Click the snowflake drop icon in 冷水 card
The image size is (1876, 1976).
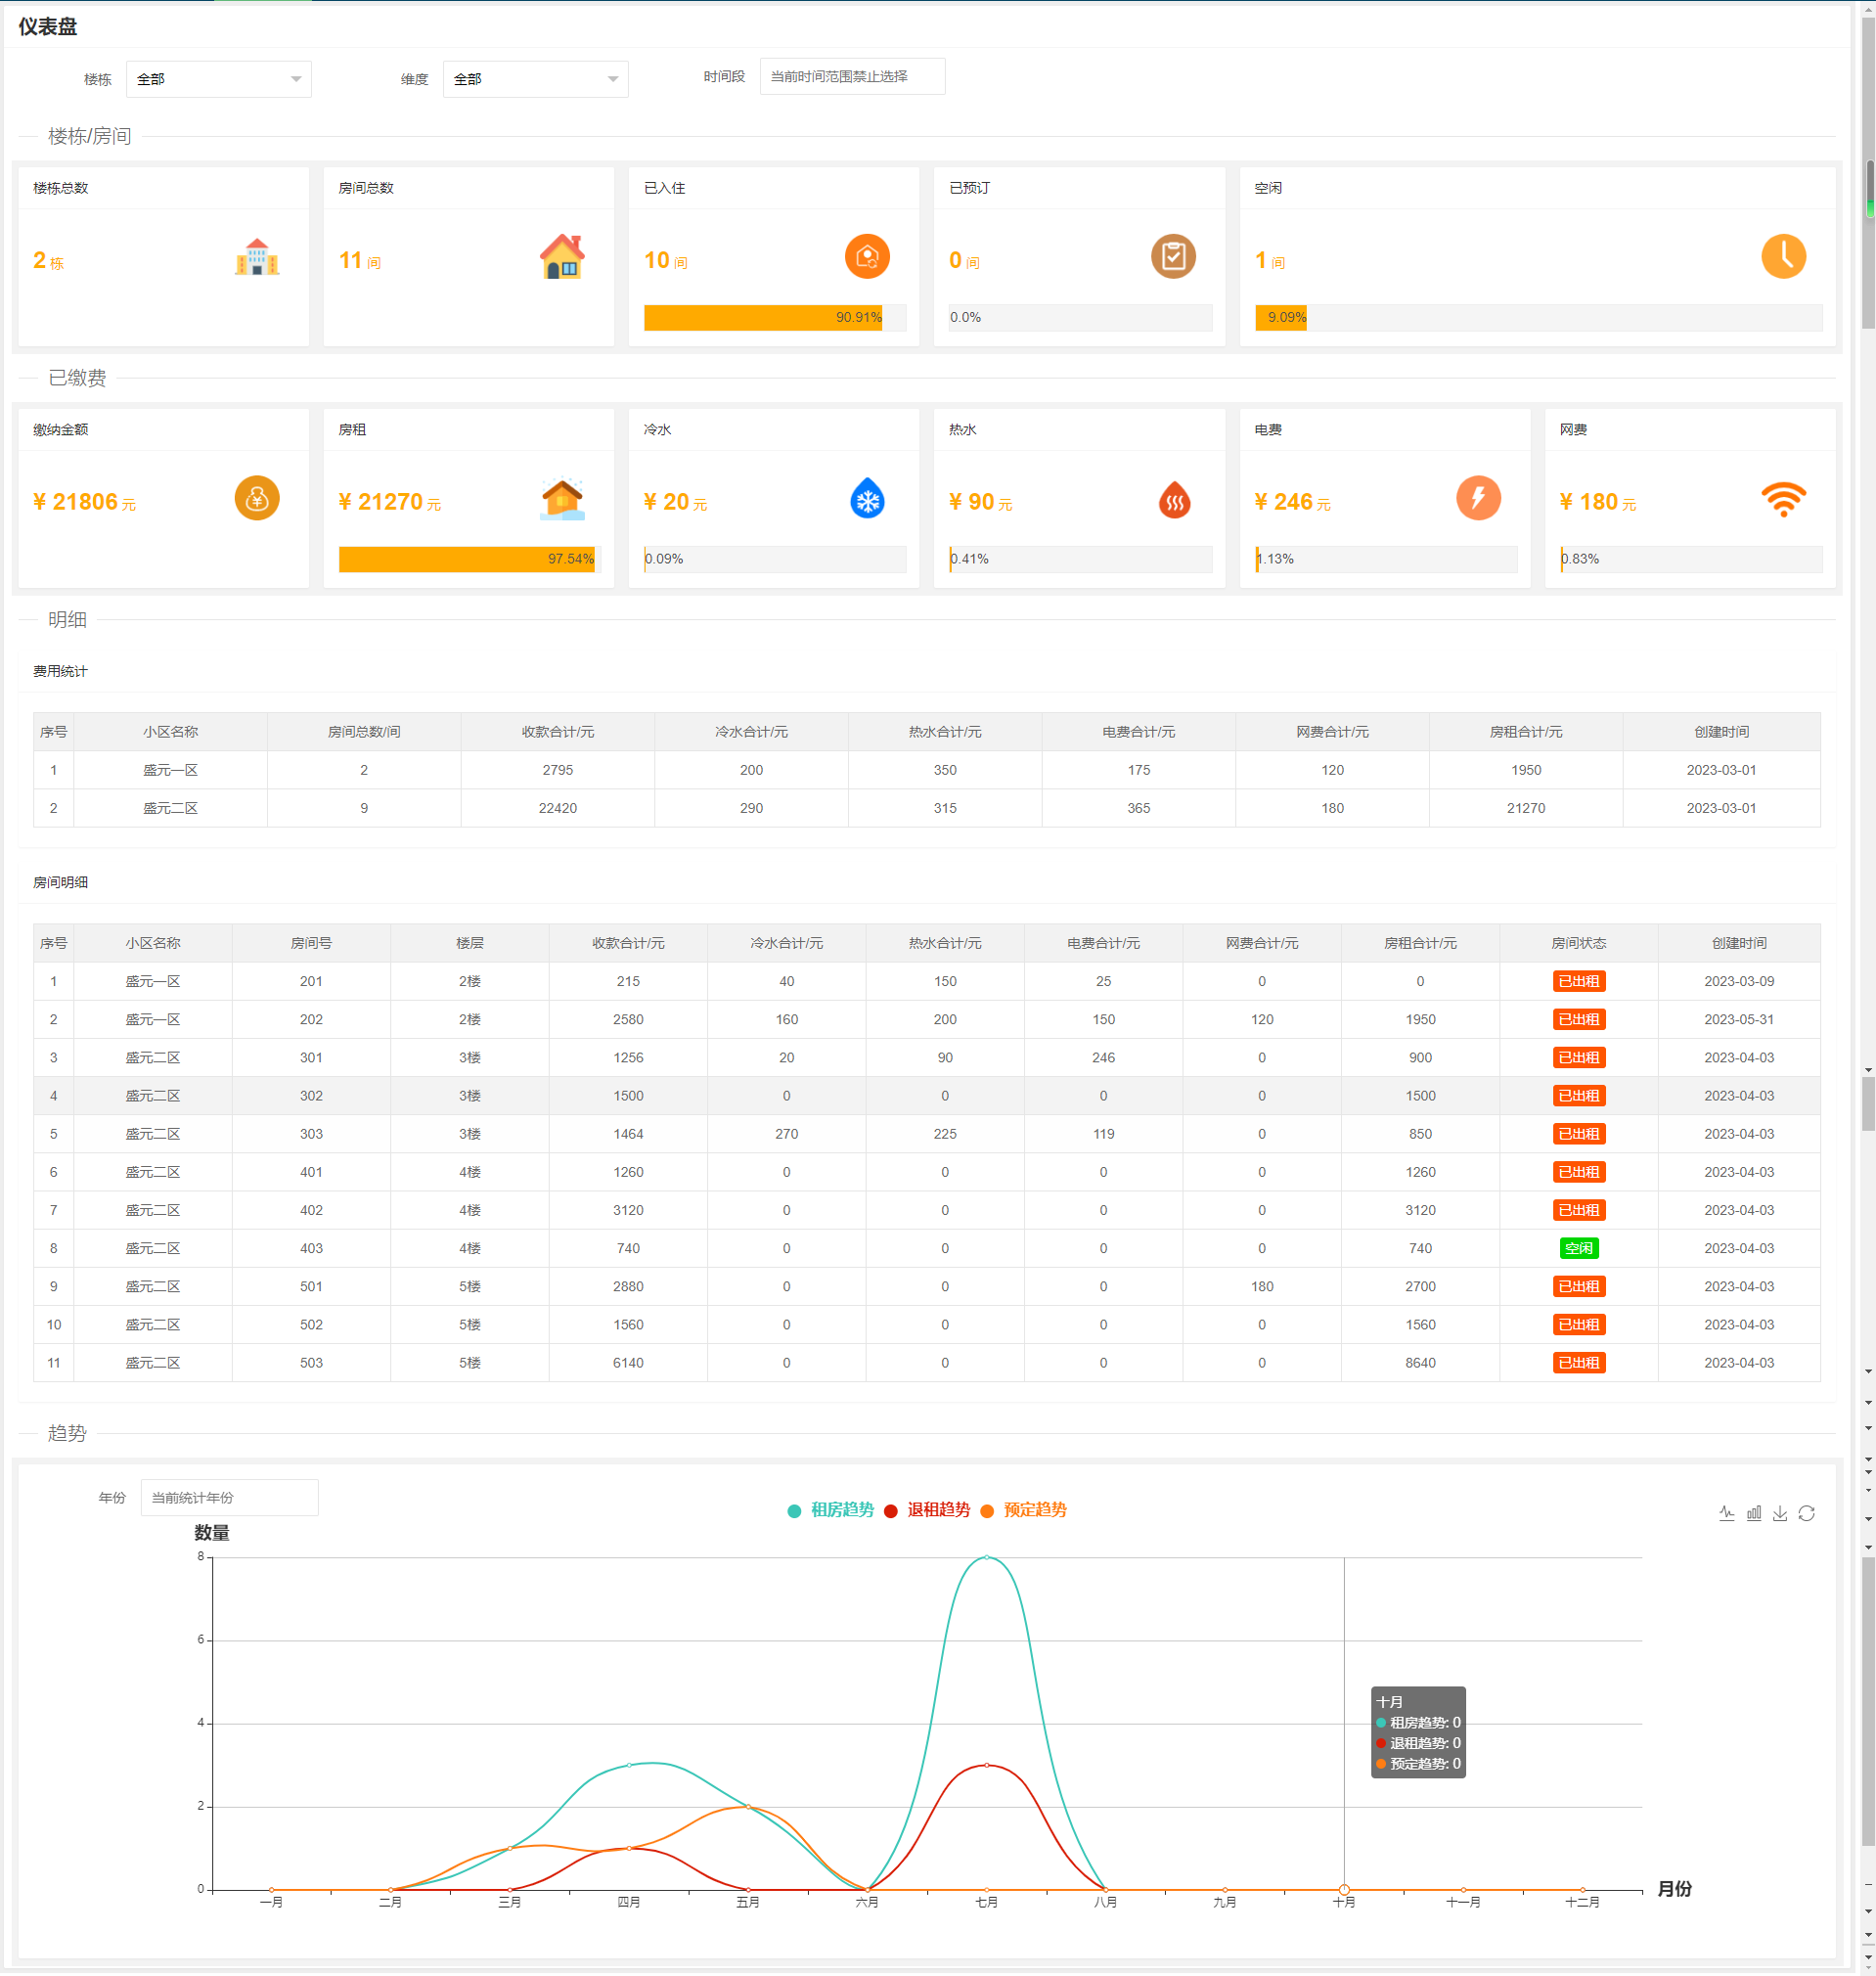point(867,498)
